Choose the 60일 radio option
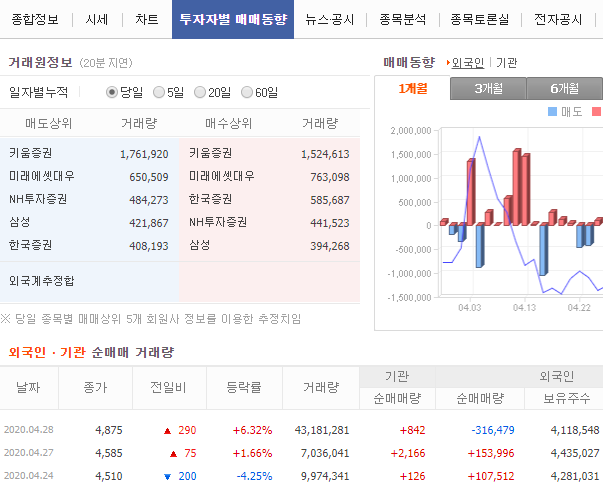This screenshot has height=495, width=603. (247, 92)
